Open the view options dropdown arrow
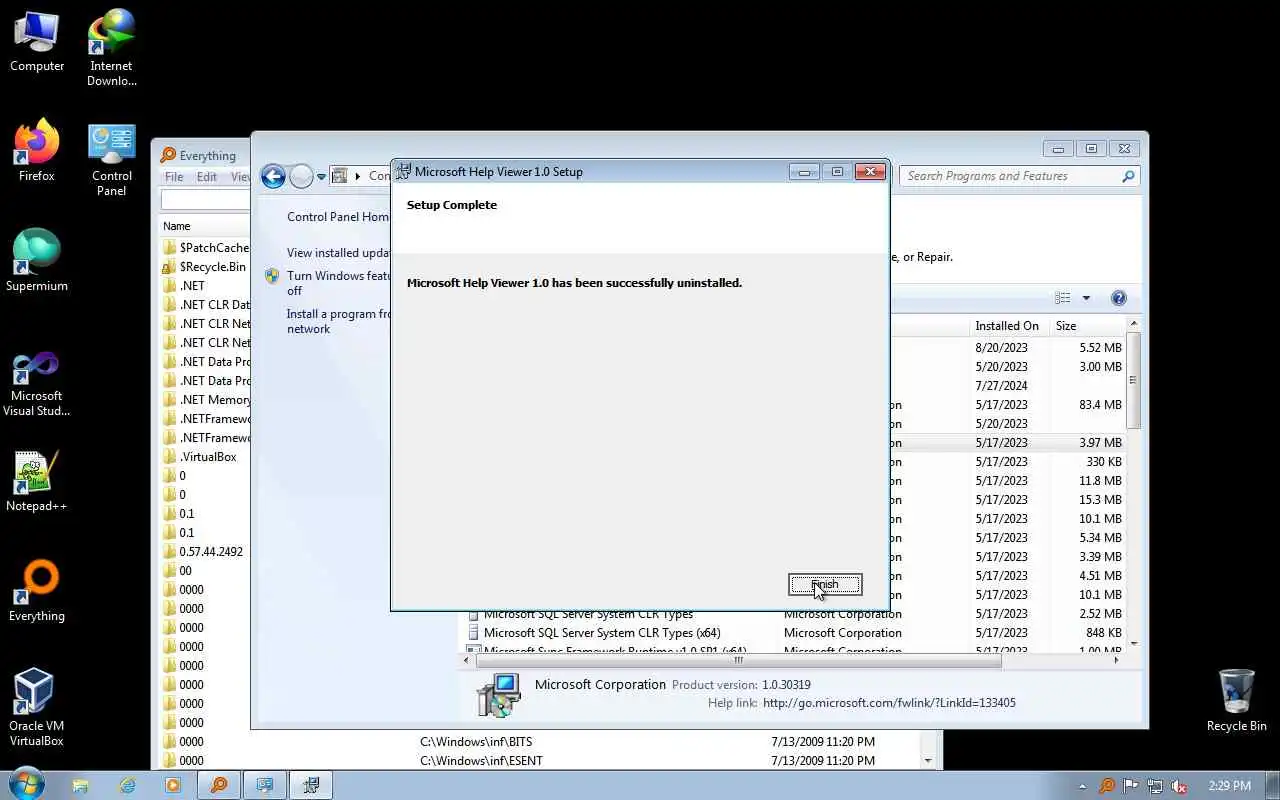The height and width of the screenshot is (800, 1280). pos(1086,298)
